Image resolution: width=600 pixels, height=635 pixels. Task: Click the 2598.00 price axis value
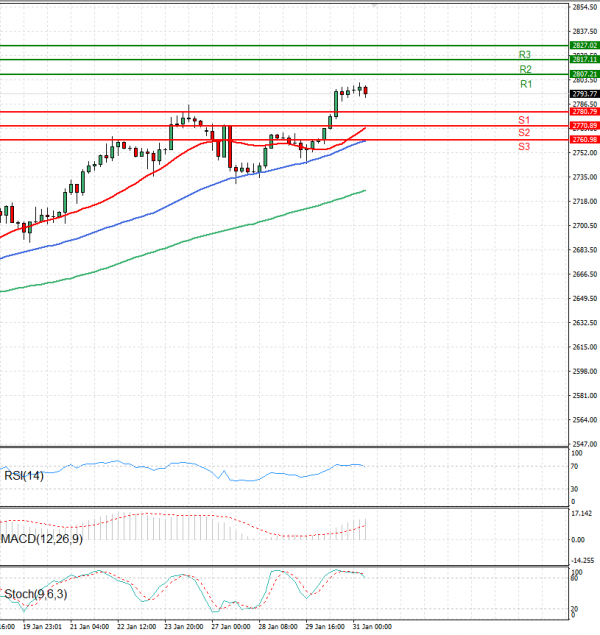(x=585, y=372)
